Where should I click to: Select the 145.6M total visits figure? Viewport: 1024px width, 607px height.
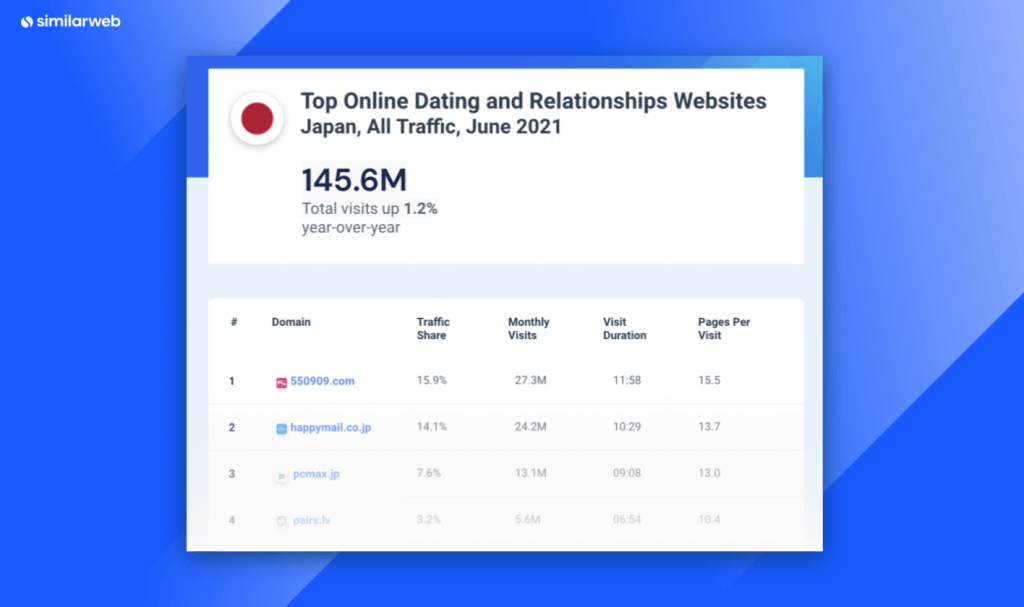[x=354, y=181]
